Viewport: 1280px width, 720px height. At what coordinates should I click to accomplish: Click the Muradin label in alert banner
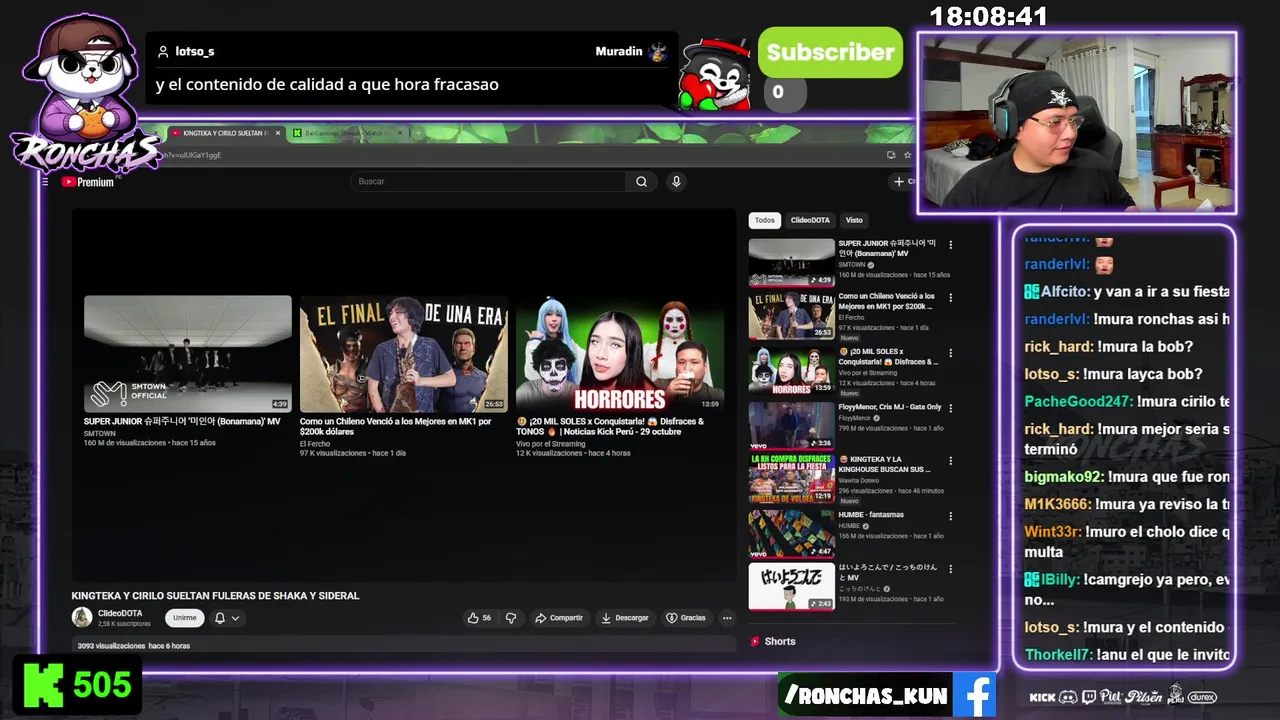619,51
